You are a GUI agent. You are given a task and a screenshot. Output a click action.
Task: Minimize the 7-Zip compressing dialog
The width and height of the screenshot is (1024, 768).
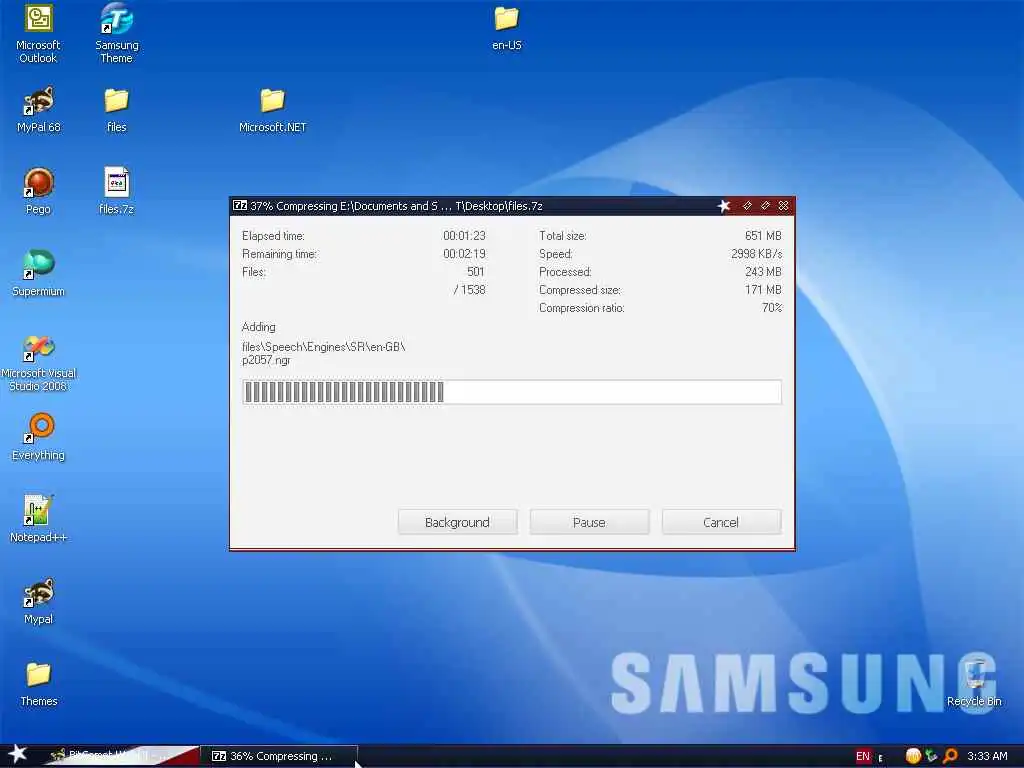coord(747,206)
